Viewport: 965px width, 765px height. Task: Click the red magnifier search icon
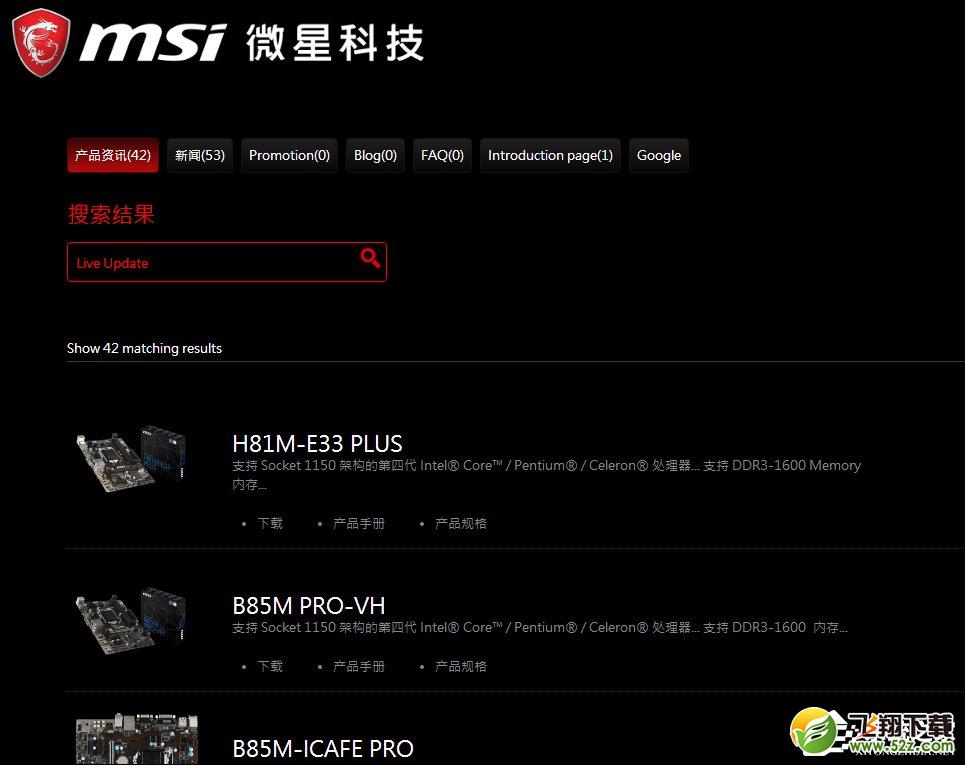370,258
